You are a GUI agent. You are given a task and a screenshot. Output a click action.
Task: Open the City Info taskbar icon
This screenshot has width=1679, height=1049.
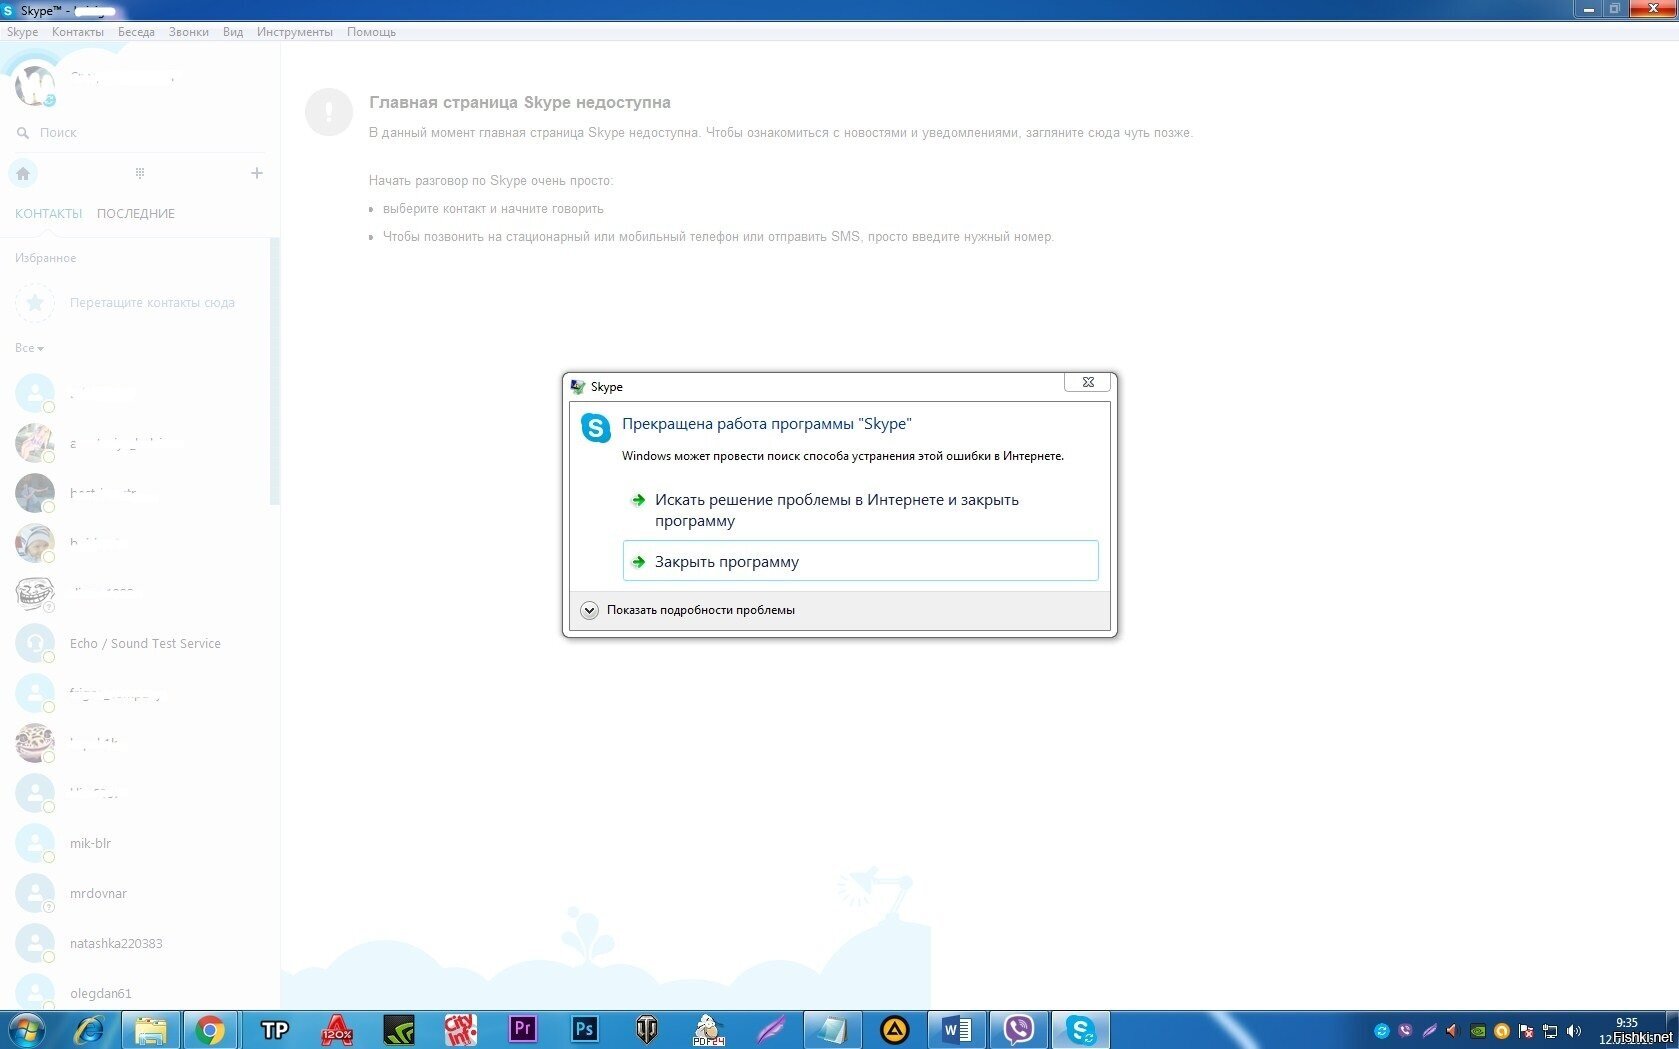[x=460, y=1029]
